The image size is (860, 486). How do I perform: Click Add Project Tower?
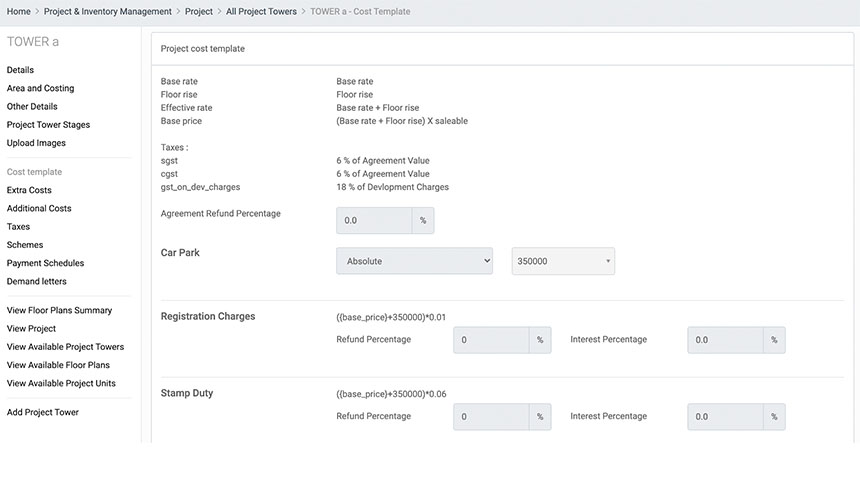(43, 412)
